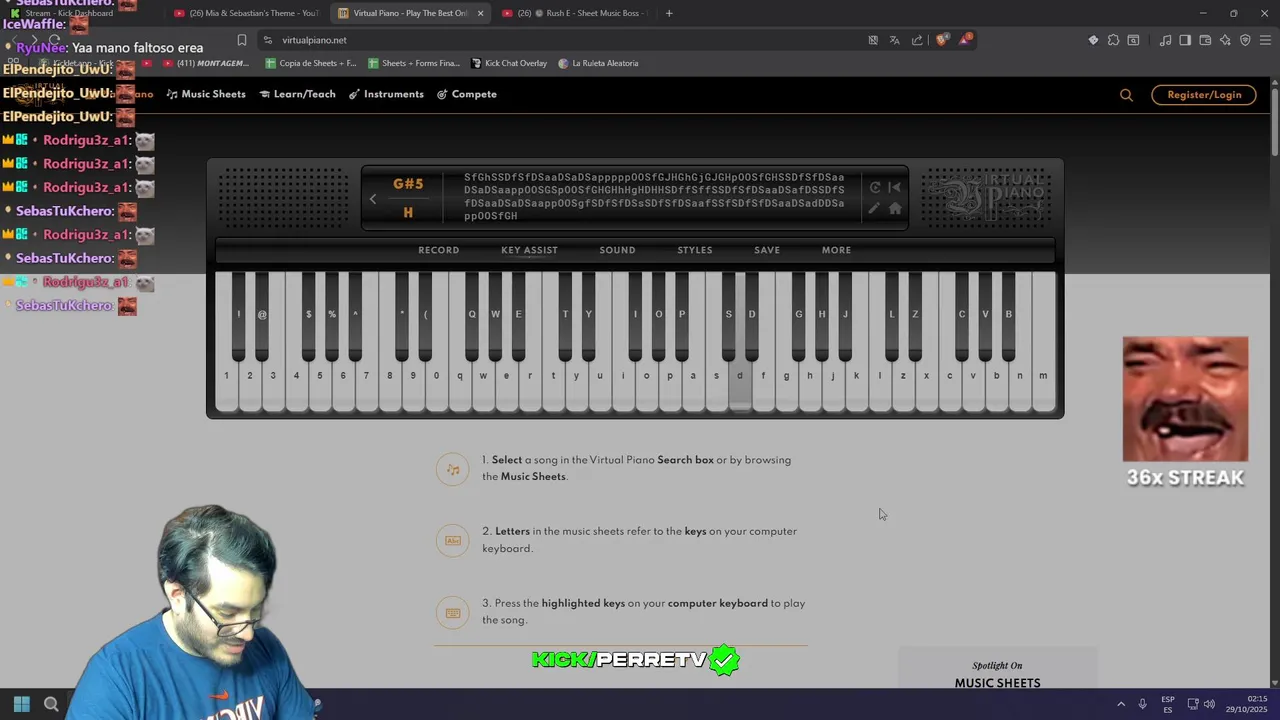1280x720 pixels.
Task: Expand the system tray hidden icons chevron
Action: click(1120, 704)
